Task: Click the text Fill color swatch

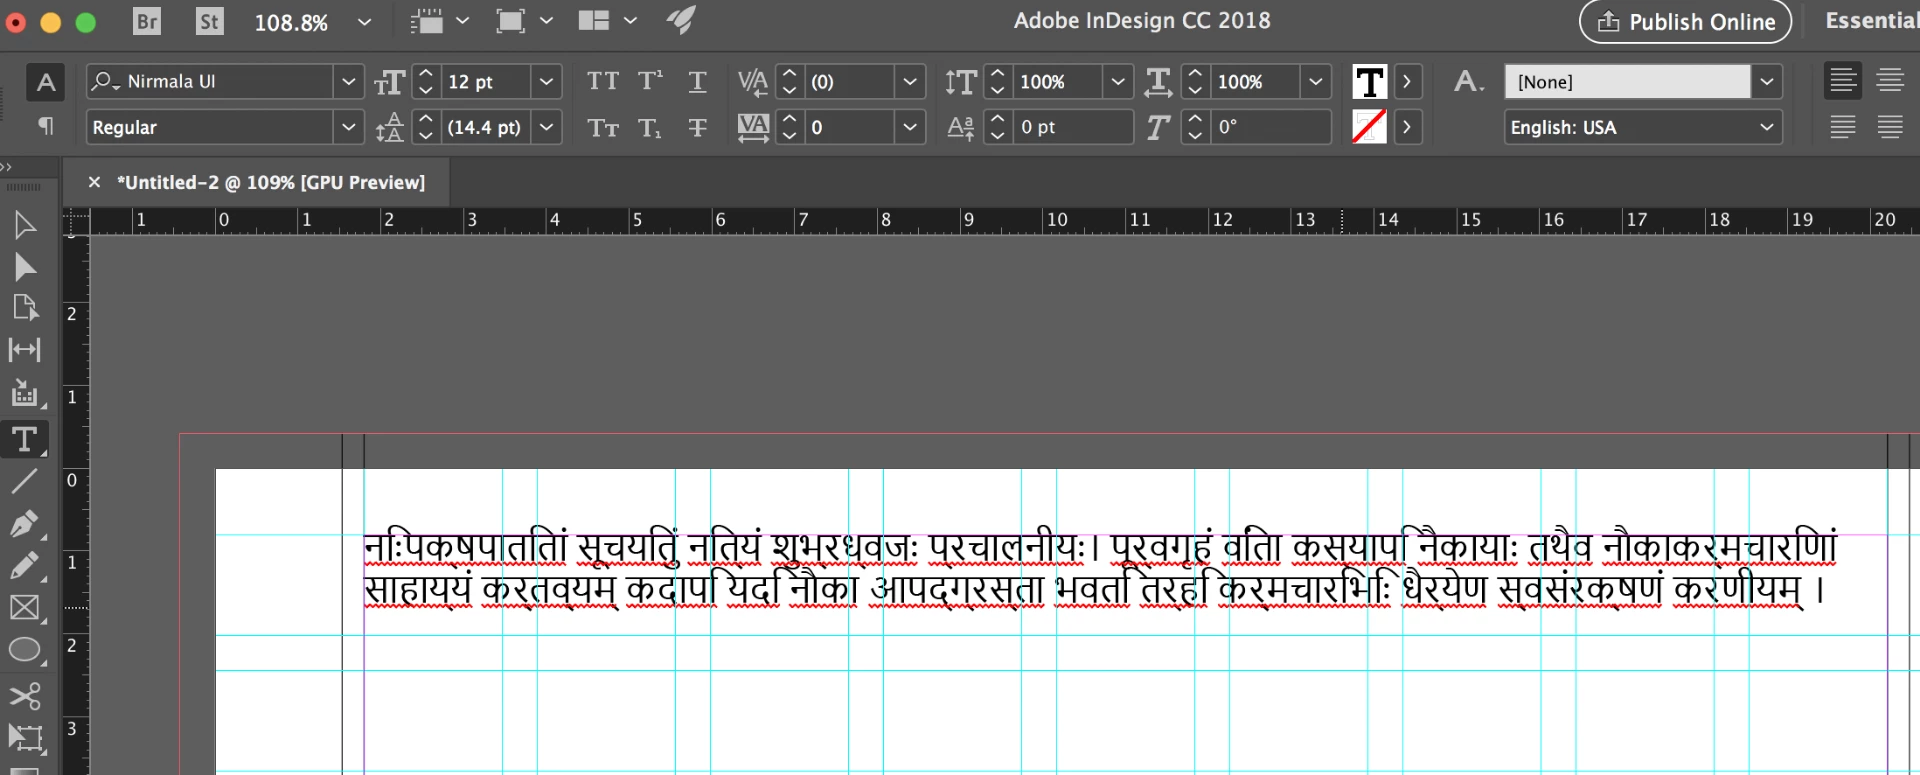Action: [x=1369, y=82]
